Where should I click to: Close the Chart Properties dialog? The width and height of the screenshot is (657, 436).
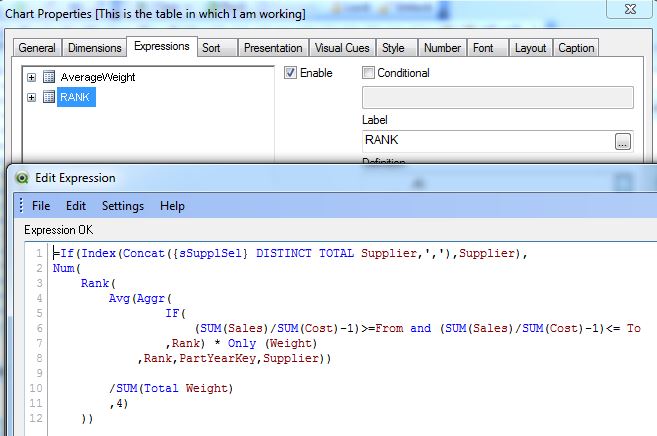click(x=630, y=9)
